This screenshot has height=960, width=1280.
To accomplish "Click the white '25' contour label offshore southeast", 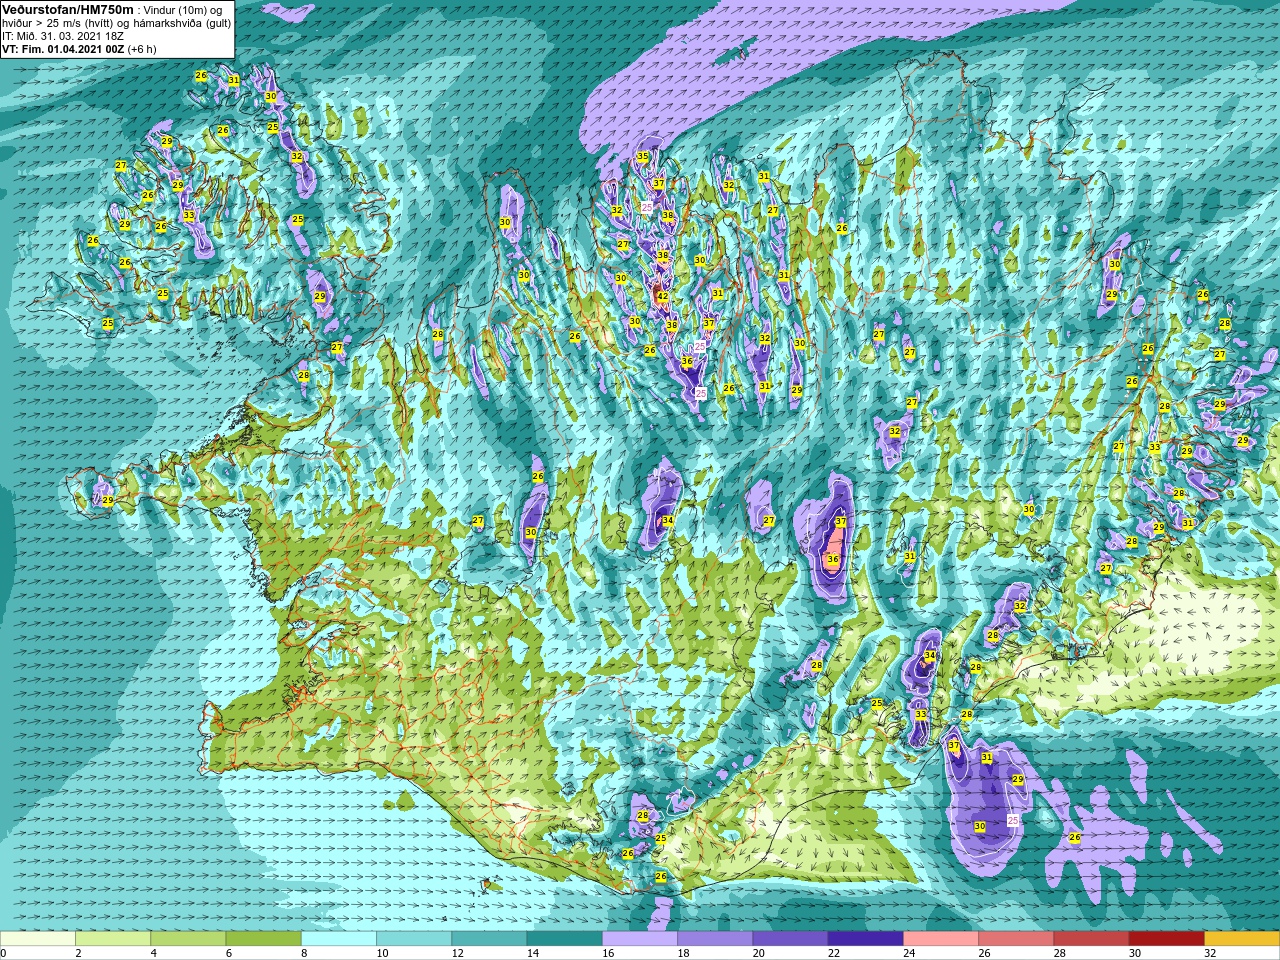I will point(1013,820).
